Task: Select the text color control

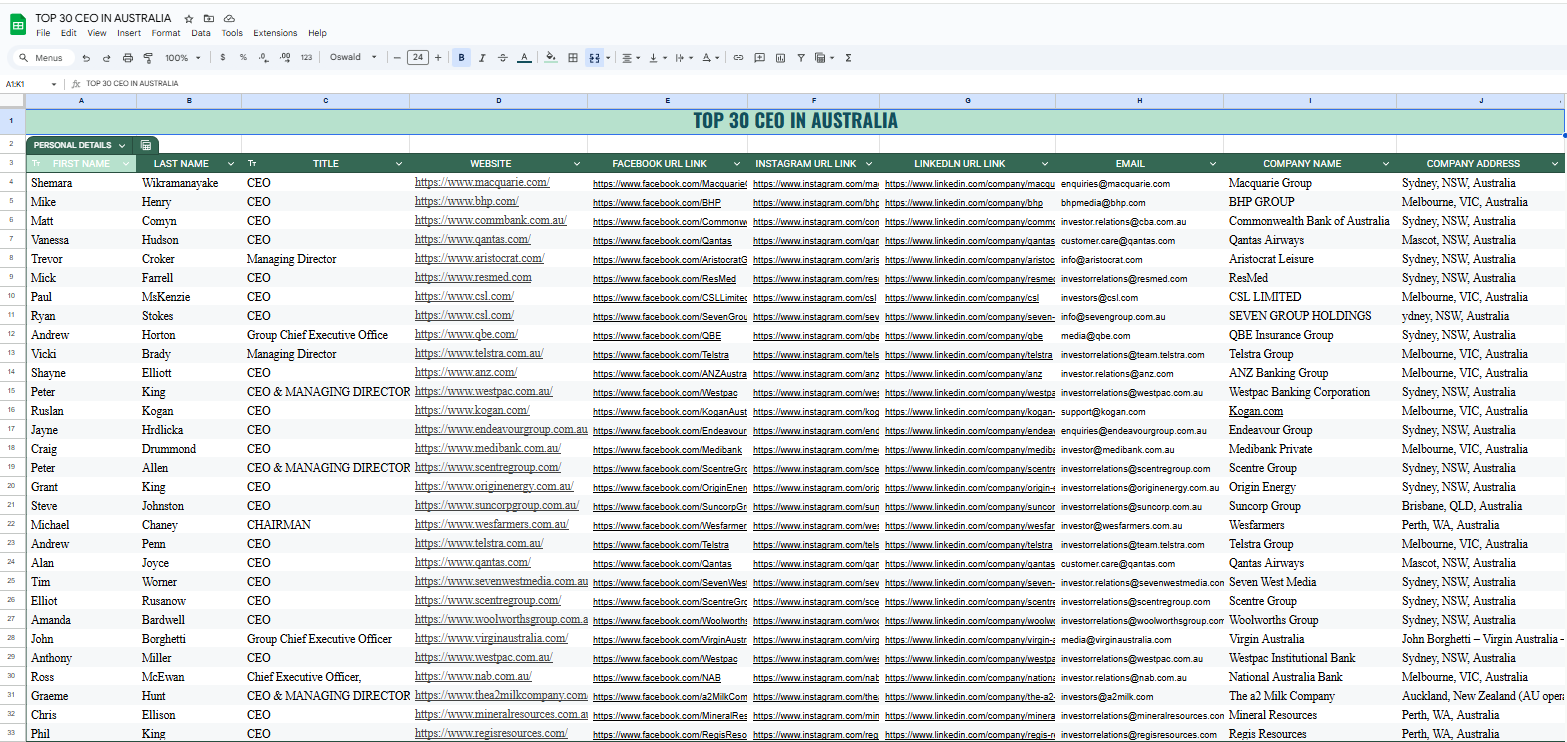Action: tap(524, 57)
